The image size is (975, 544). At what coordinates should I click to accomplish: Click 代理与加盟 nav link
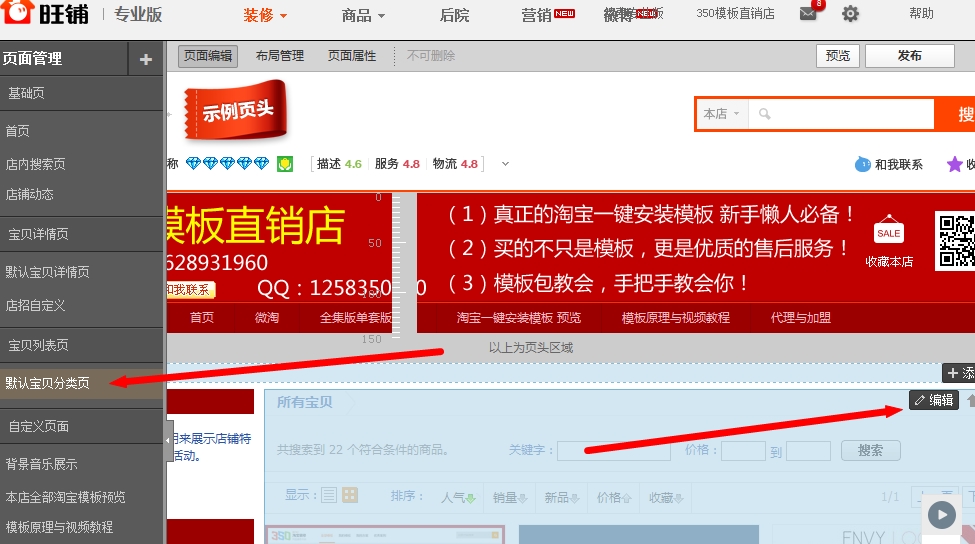(x=800, y=318)
